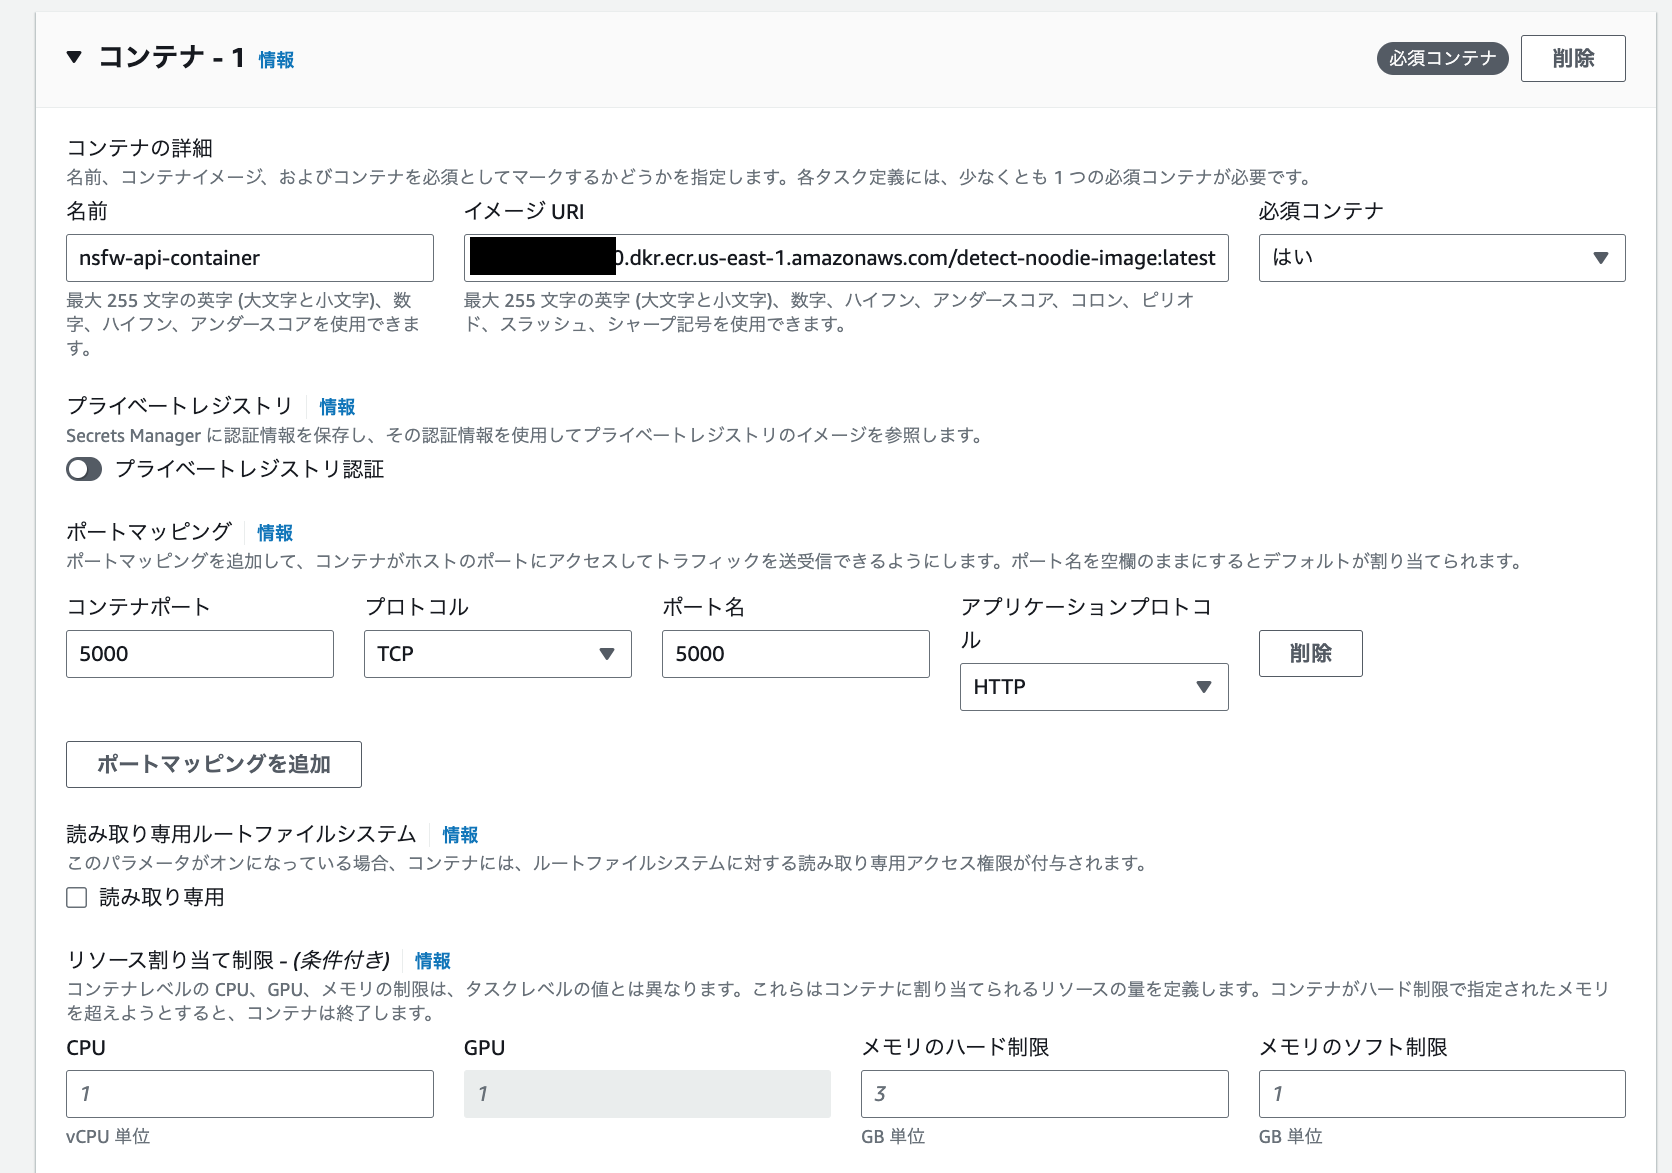Click the イメージ URI input field
The image size is (1672, 1173).
point(845,257)
